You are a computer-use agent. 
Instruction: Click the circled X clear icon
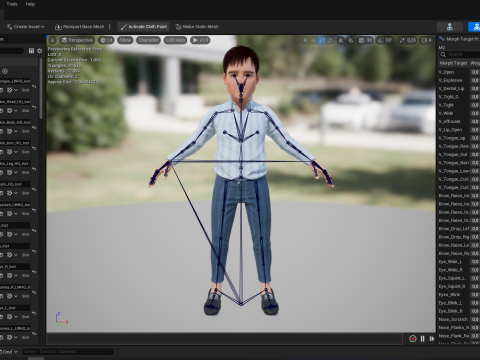coord(5,71)
